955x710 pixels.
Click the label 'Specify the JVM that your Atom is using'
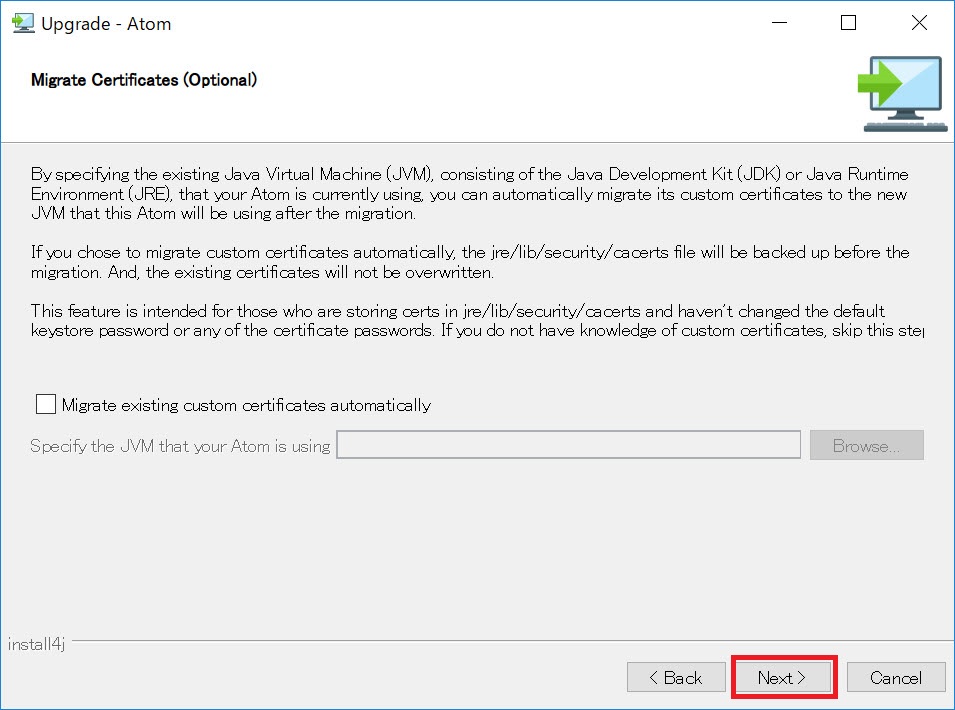tap(178, 446)
